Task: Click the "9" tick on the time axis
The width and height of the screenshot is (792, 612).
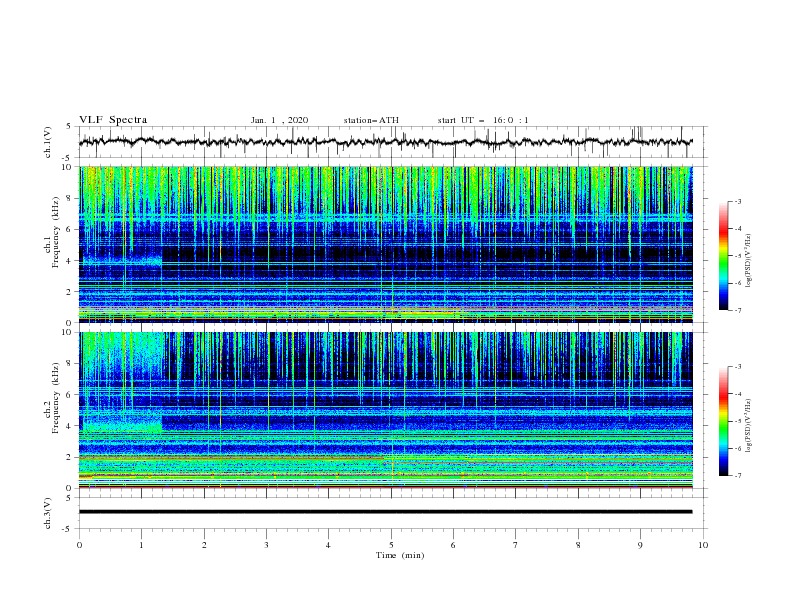Action: click(640, 545)
